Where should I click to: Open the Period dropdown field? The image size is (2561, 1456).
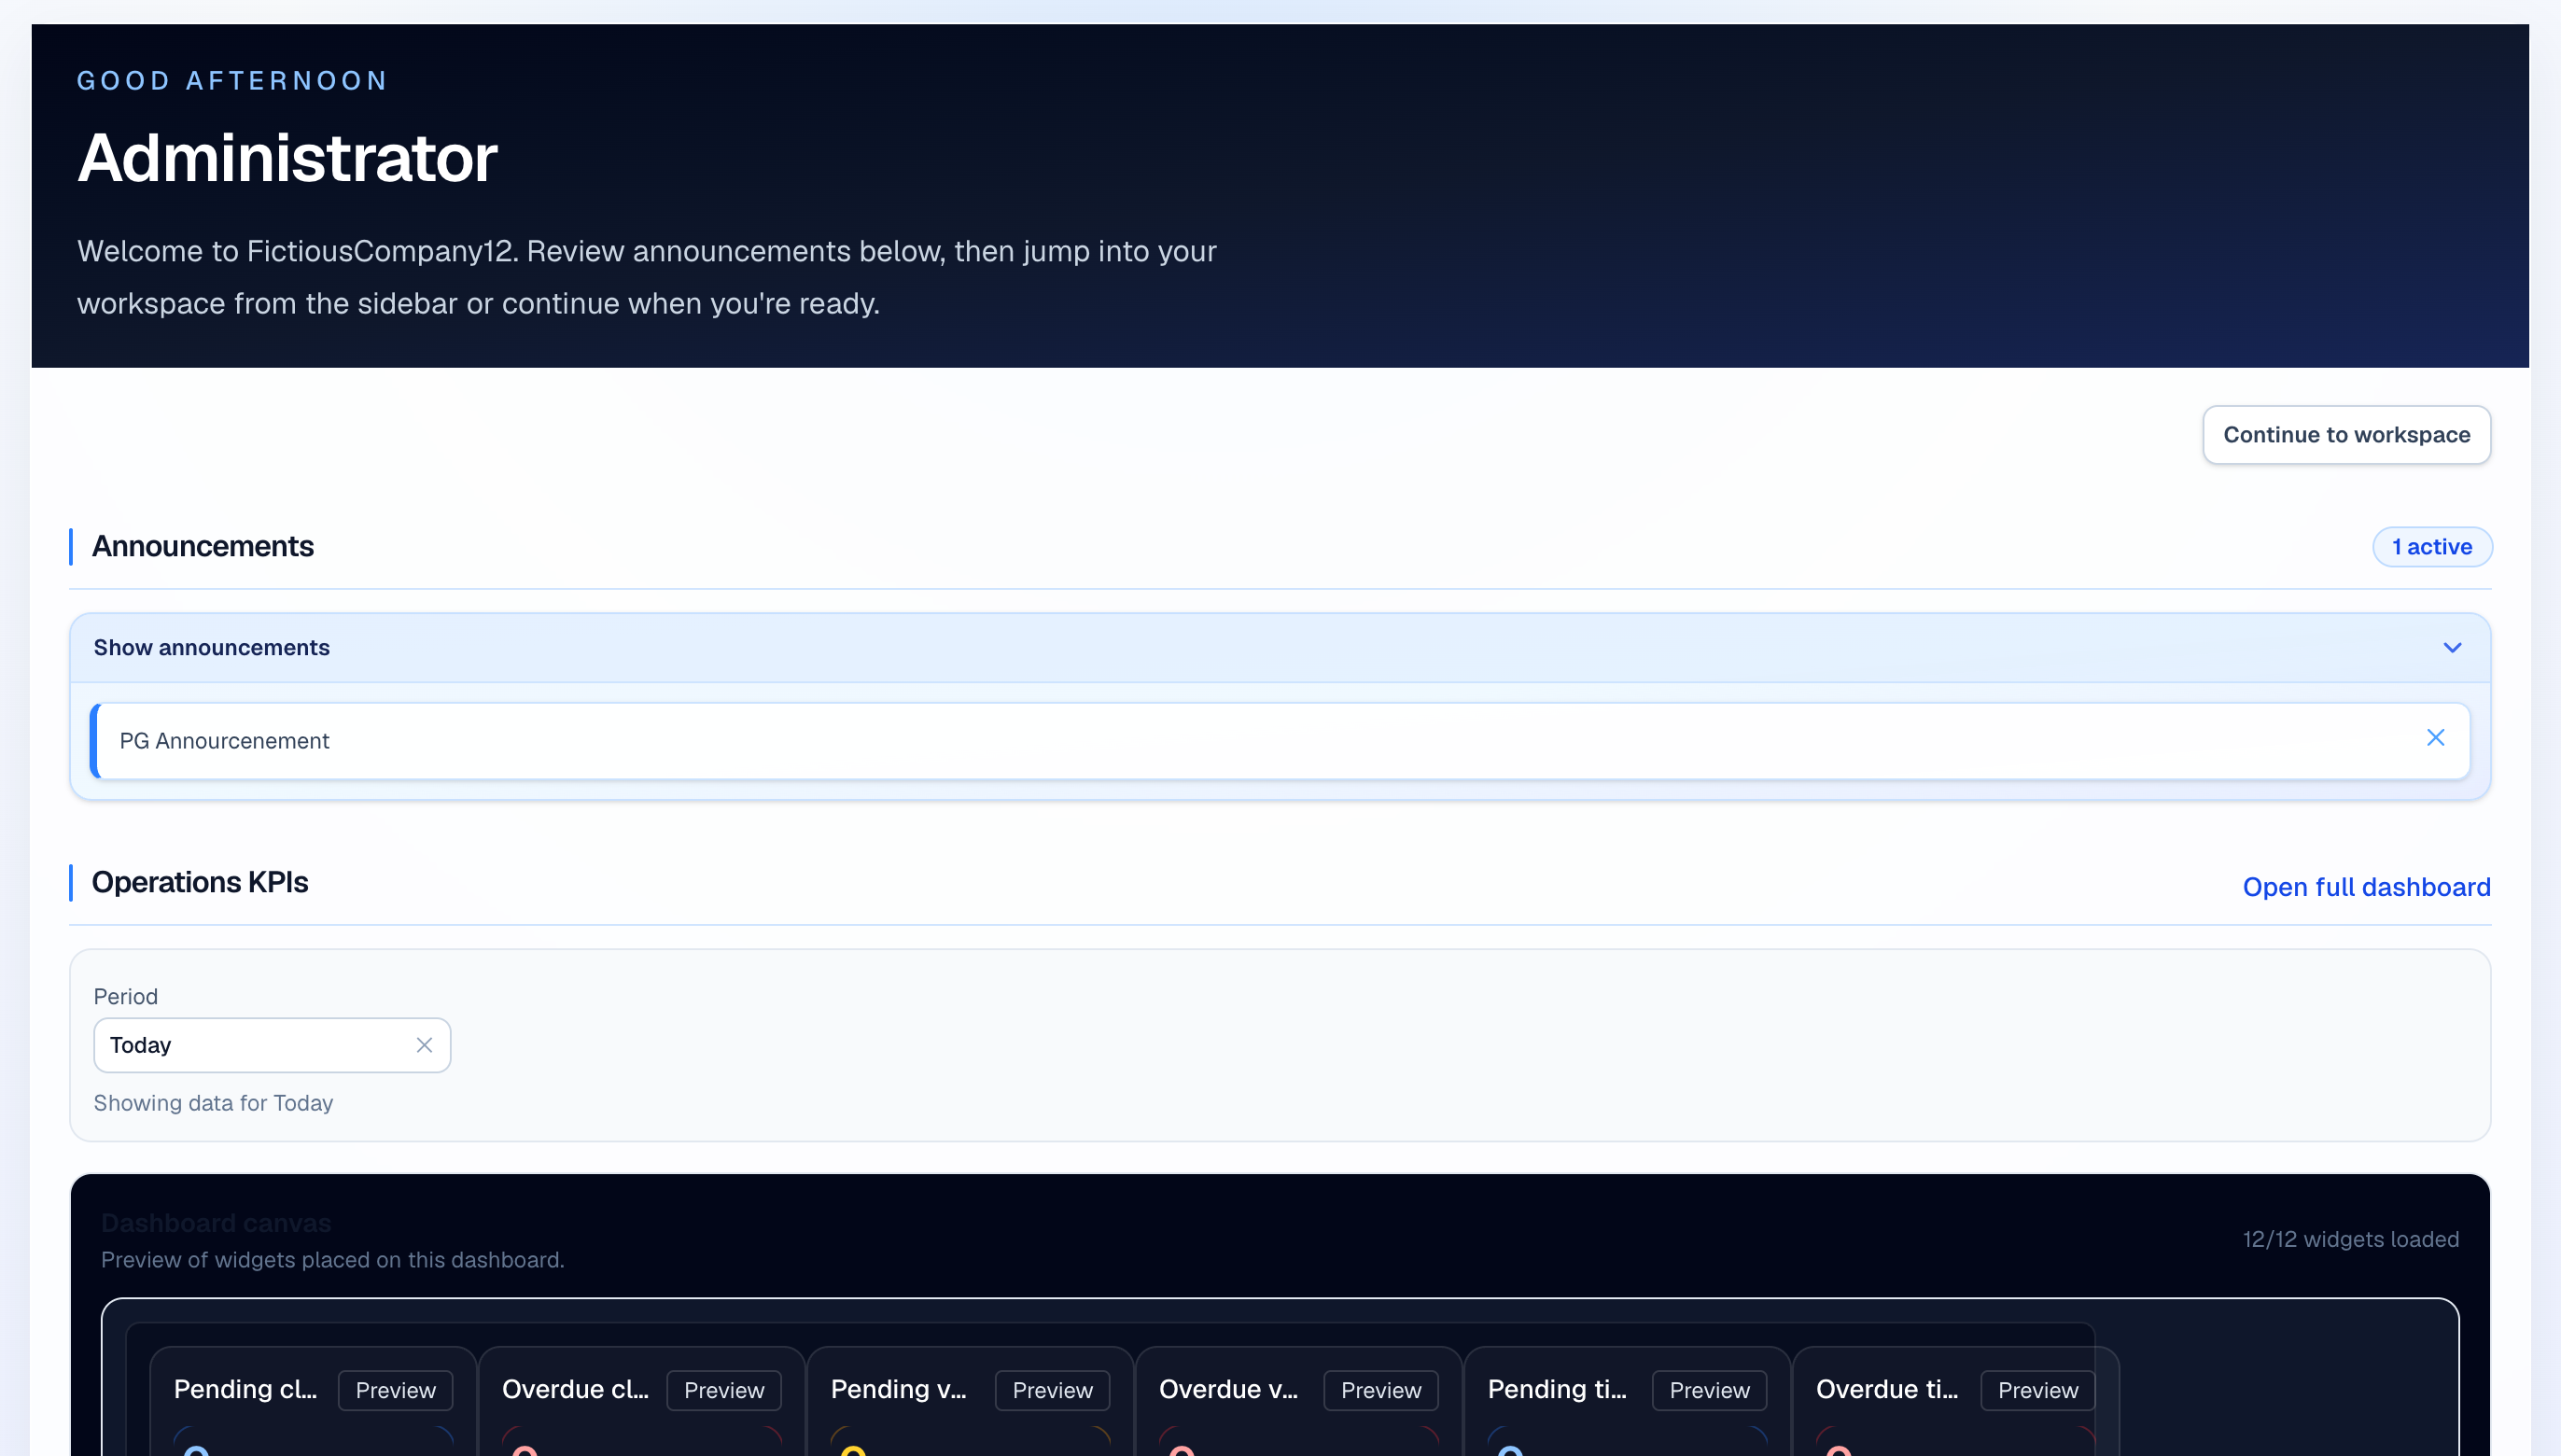[272, 1045]
